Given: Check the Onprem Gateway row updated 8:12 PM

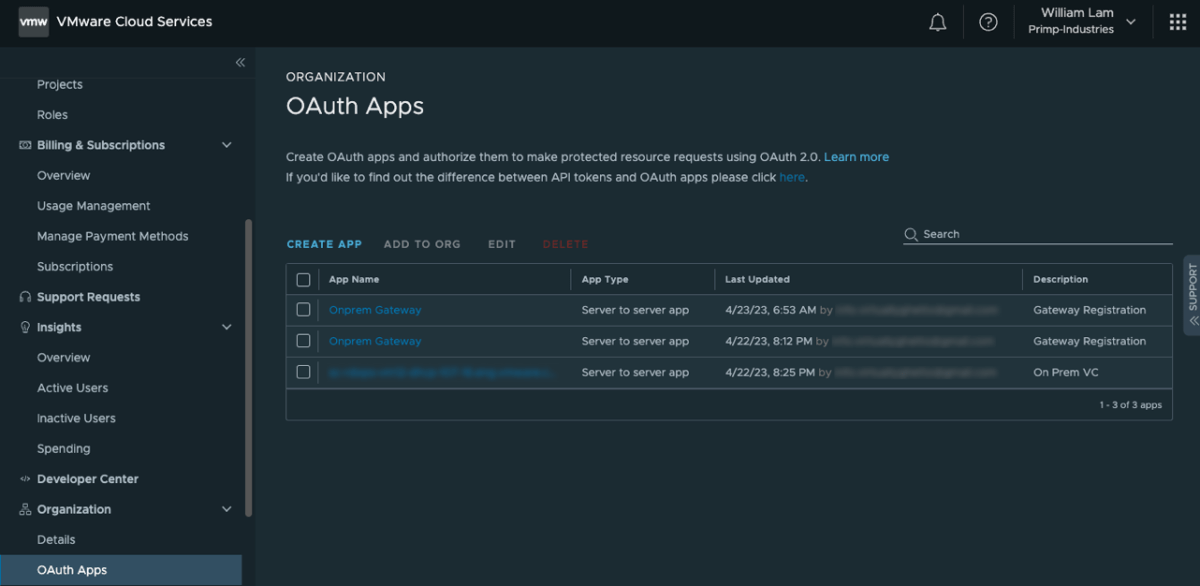Looking at the screenshot, I should click(304, 341).
